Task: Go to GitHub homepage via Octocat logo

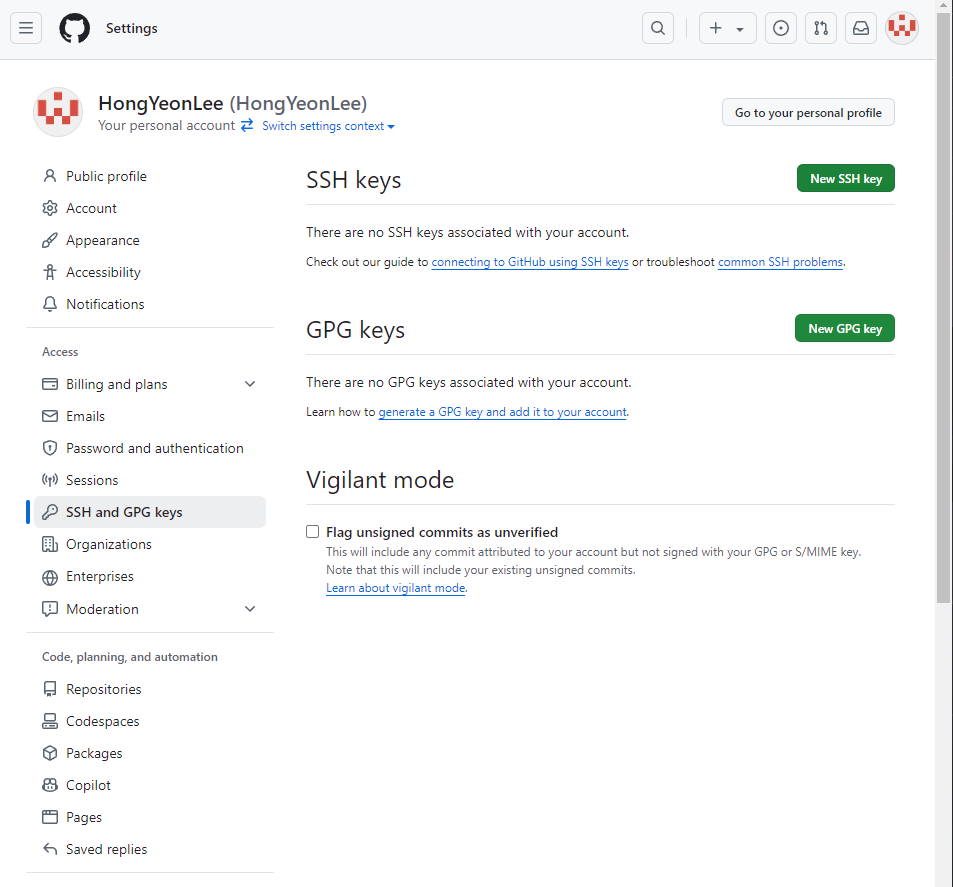Action: (x=74, y=28)
